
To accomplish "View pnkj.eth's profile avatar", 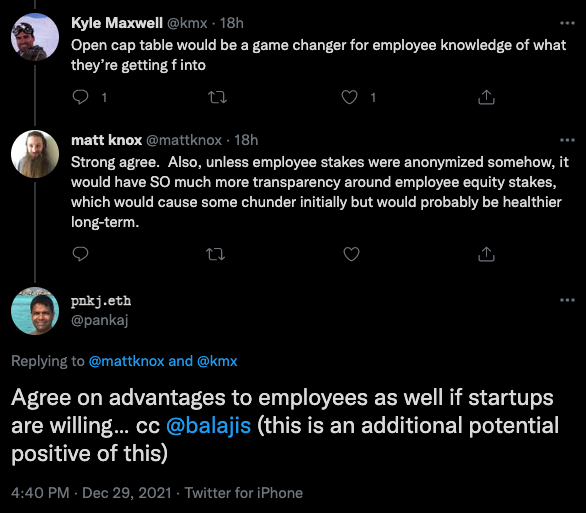I will click(x=35, y=311).
